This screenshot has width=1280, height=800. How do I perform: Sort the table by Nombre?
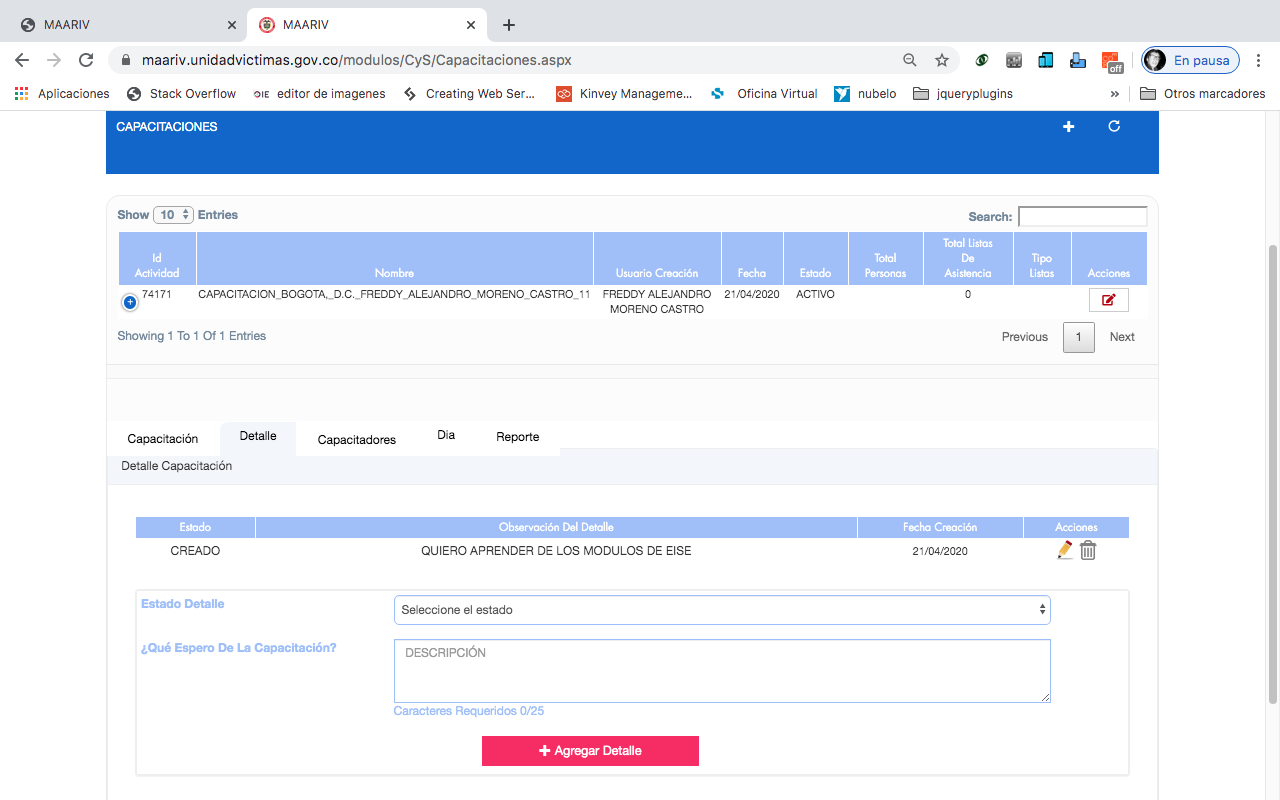pyautogui.click(x=395, y=258)
